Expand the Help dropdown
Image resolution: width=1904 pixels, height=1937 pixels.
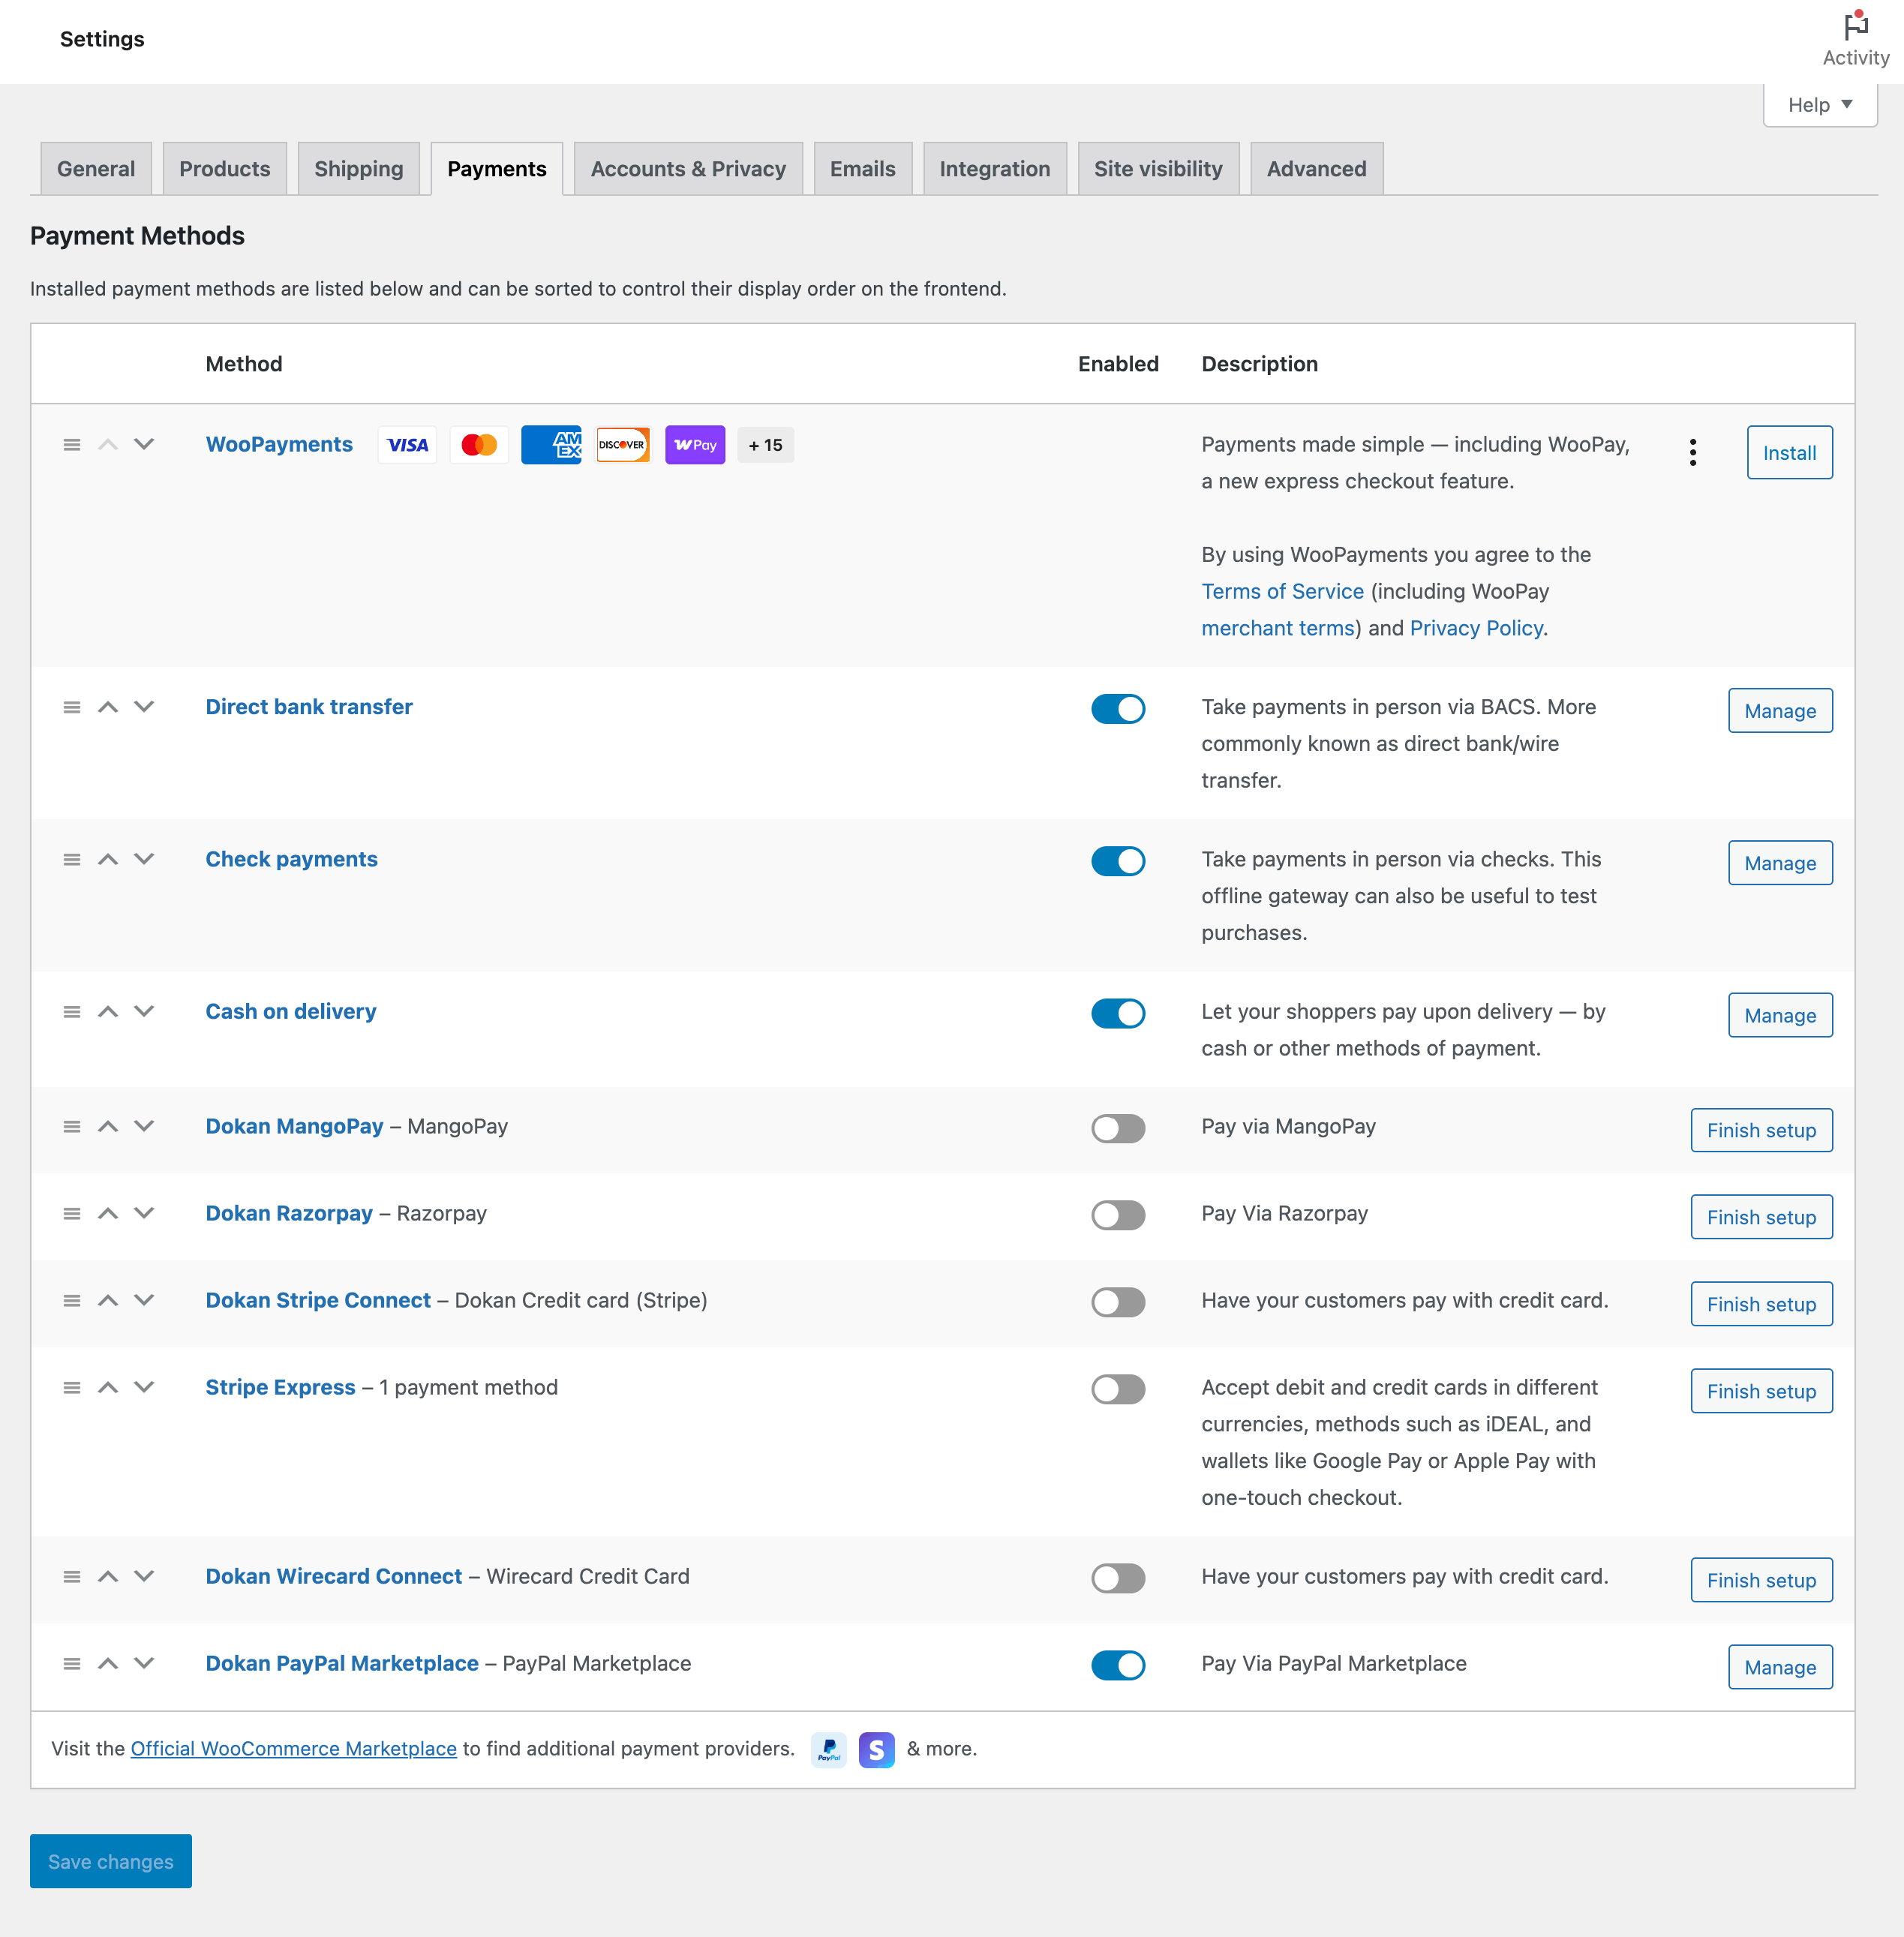click(x=1820, y=105)
